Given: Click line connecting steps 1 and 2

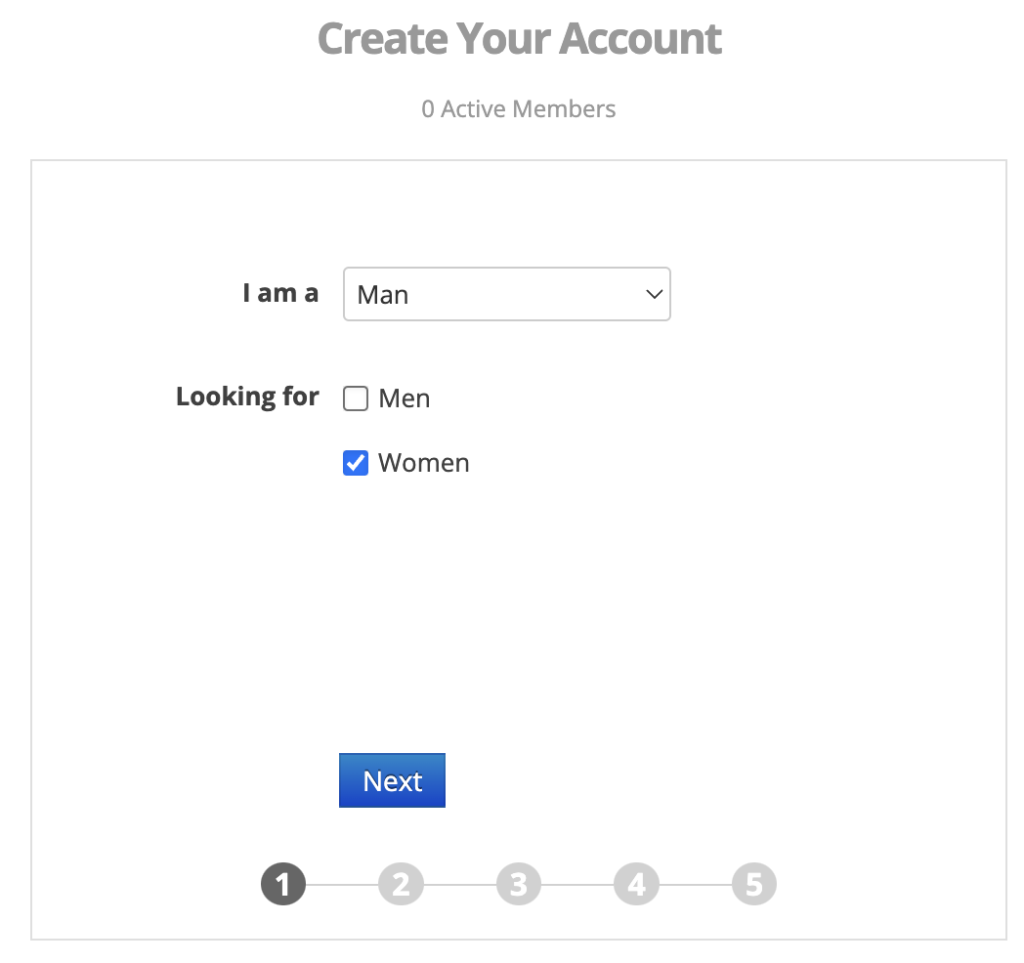Looking at the screenshot, I should point(342,885).
